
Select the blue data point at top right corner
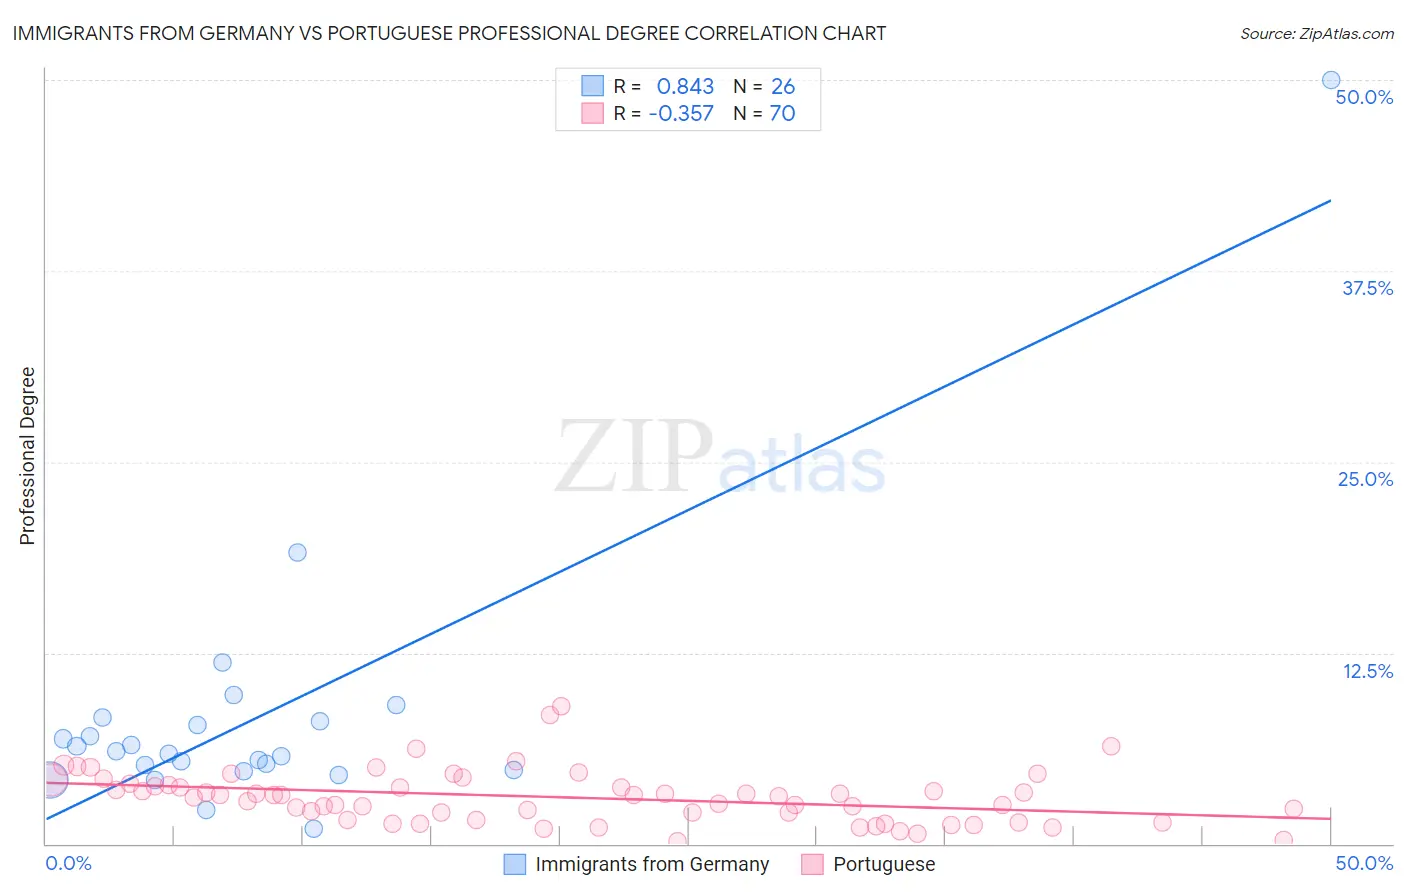pyautogui.click(x=1331, y=80)
